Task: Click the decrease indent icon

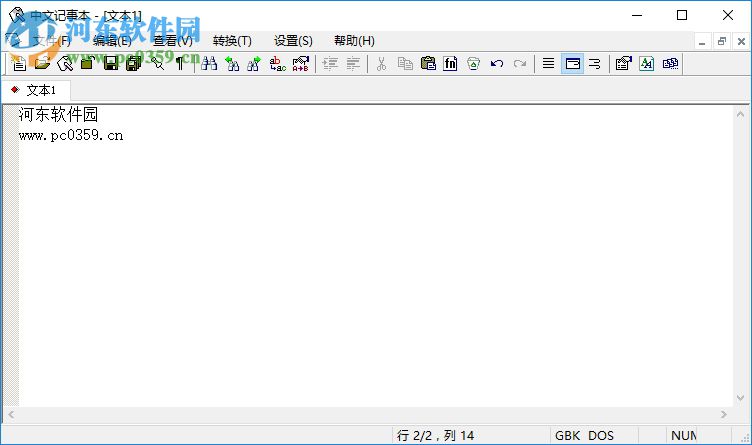Action: coord(353,63)
